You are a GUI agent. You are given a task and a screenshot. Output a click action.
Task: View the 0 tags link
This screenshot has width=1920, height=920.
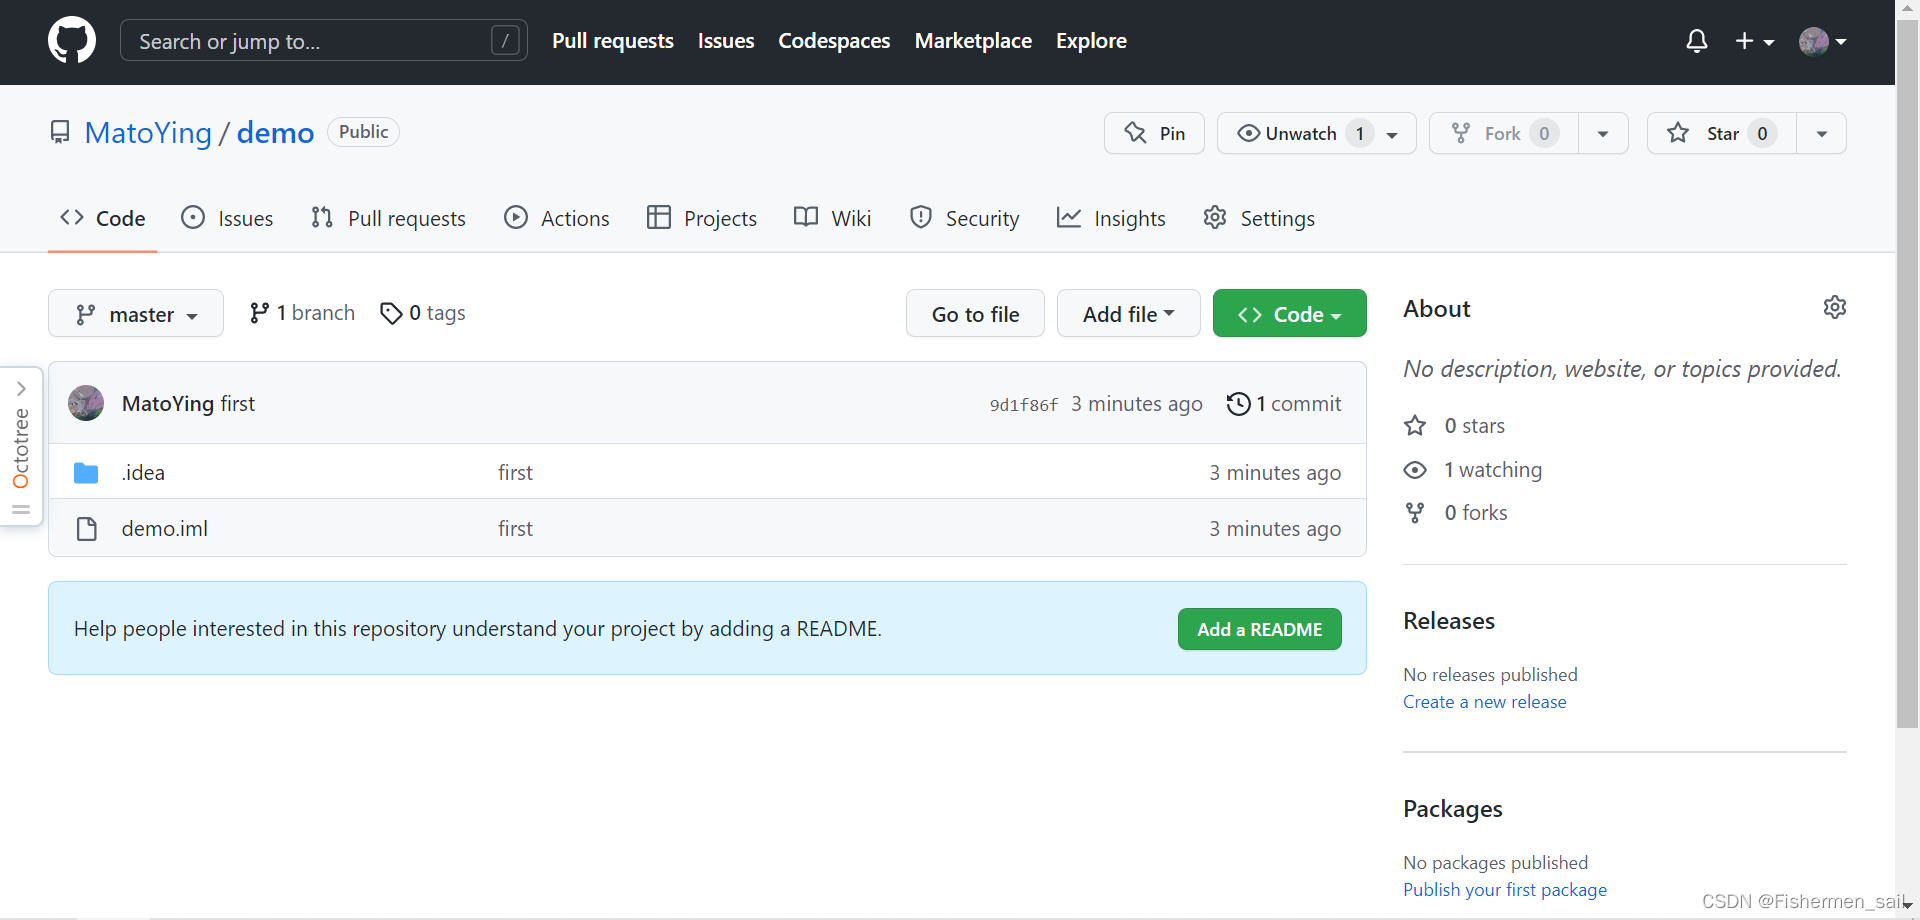click(423, 313)
